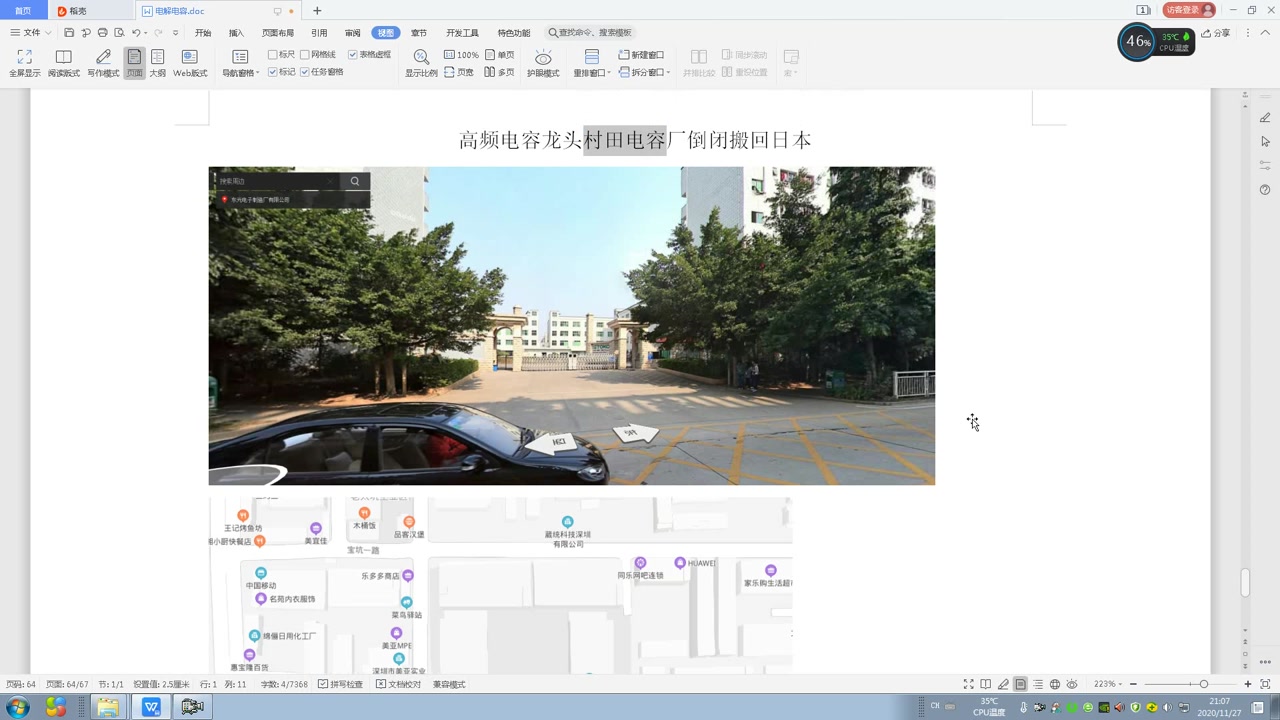Viewport: 1280px width, 720px height.
Task: Open Windows Start button
Action: click(18, 707)
